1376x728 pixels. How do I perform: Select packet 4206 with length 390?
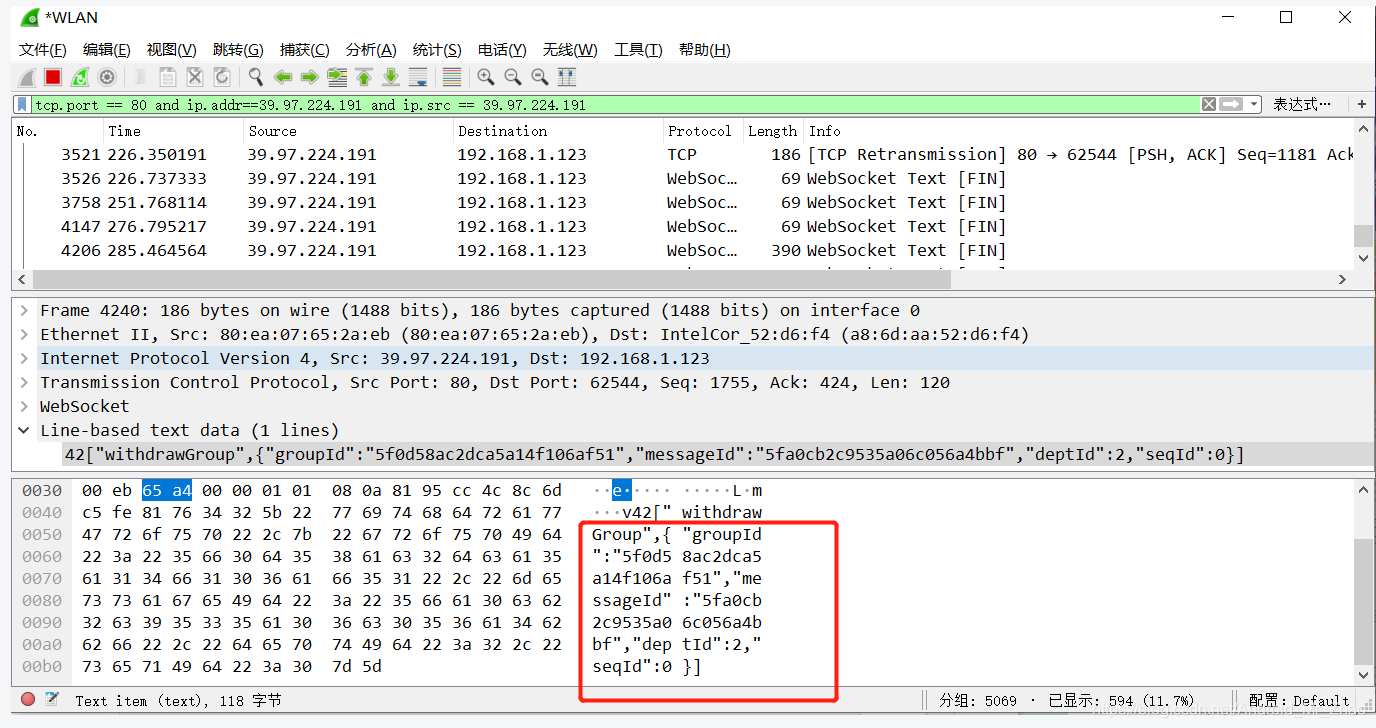[x=683, y=251]
